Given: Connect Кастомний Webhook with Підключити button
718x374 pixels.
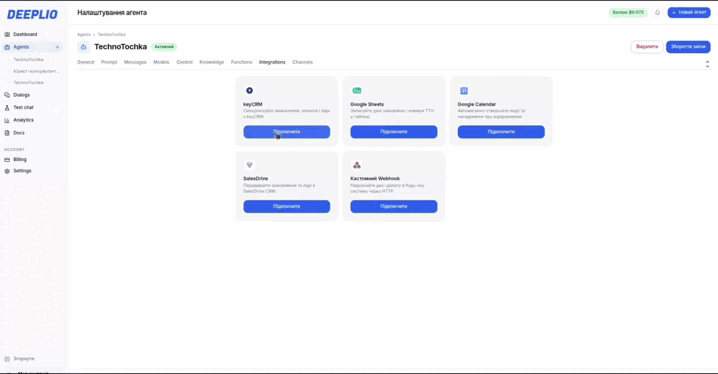Looking at the screenshot, I should click(x=394, y=206).
